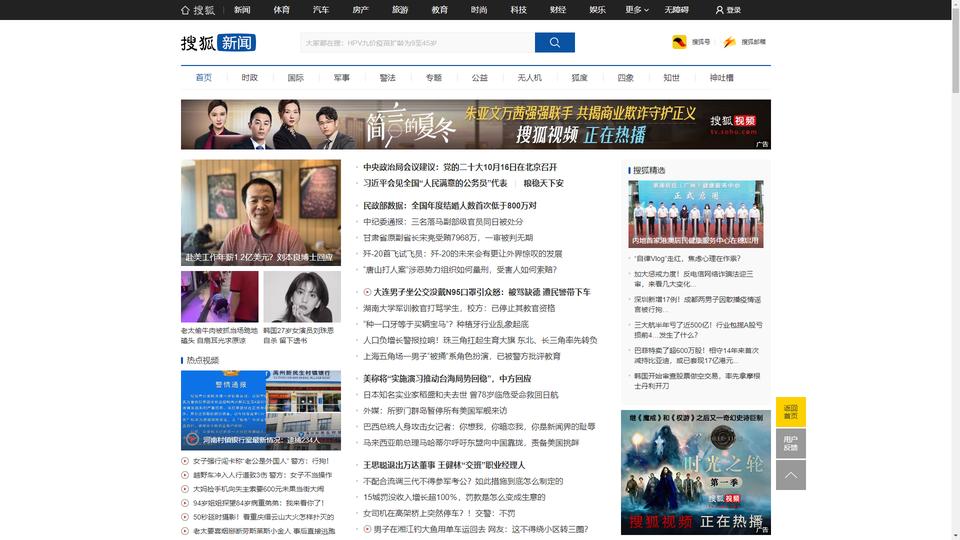Click the back-to-top arrow button

tap(791, 475)
